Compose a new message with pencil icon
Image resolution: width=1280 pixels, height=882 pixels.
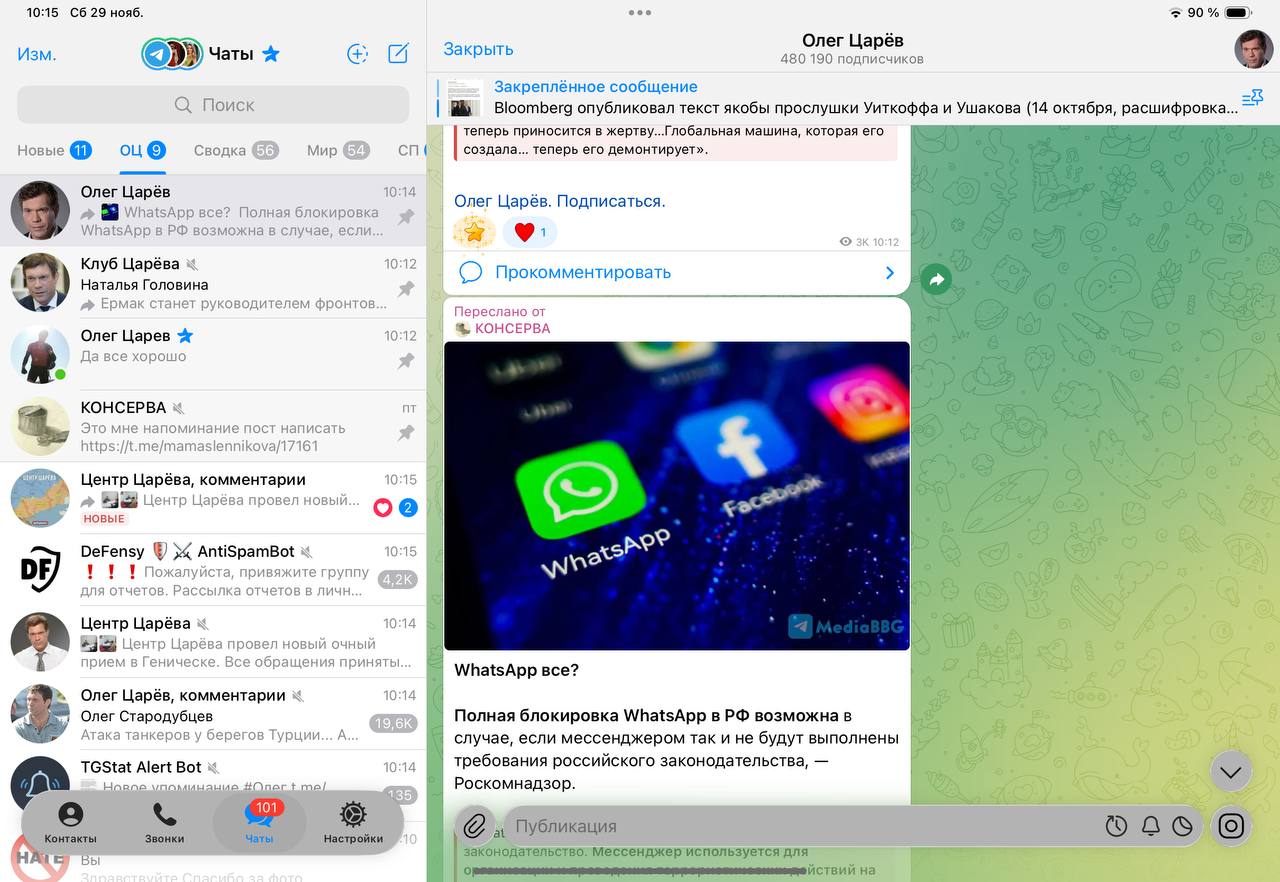pyautogui.click(x=397, y=53)
